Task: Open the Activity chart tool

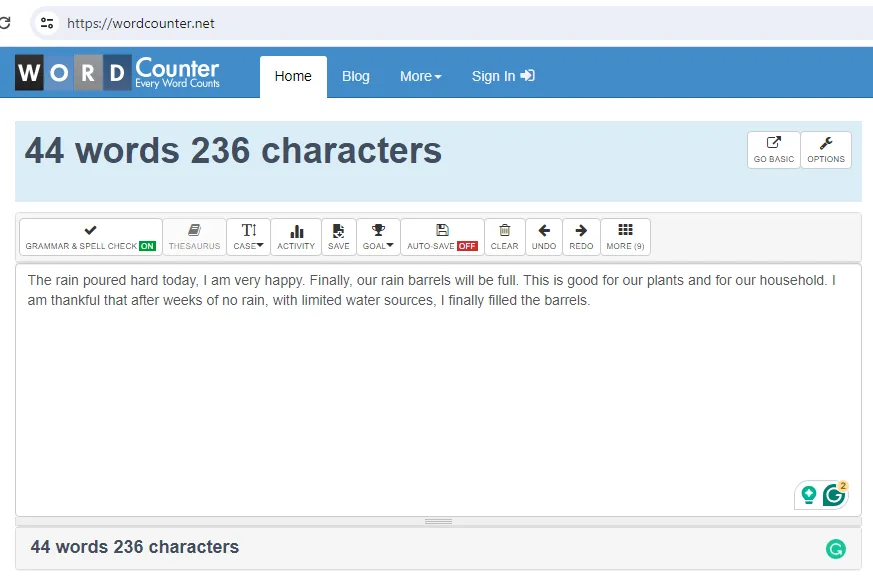Action: (296, 237)
